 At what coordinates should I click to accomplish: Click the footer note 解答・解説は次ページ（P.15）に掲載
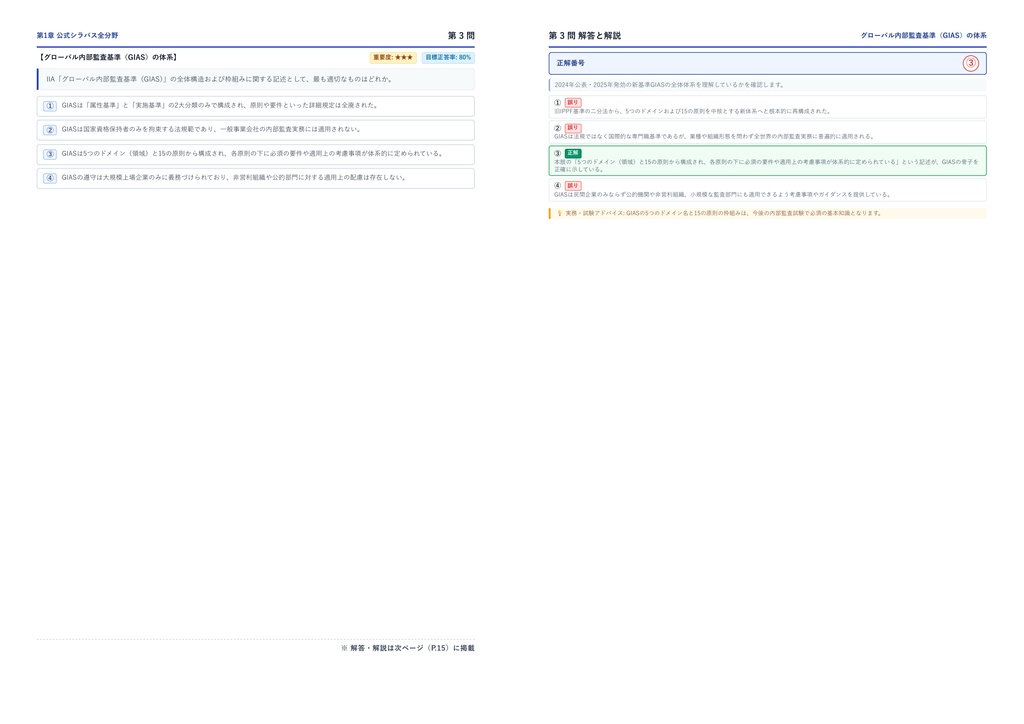408,648
